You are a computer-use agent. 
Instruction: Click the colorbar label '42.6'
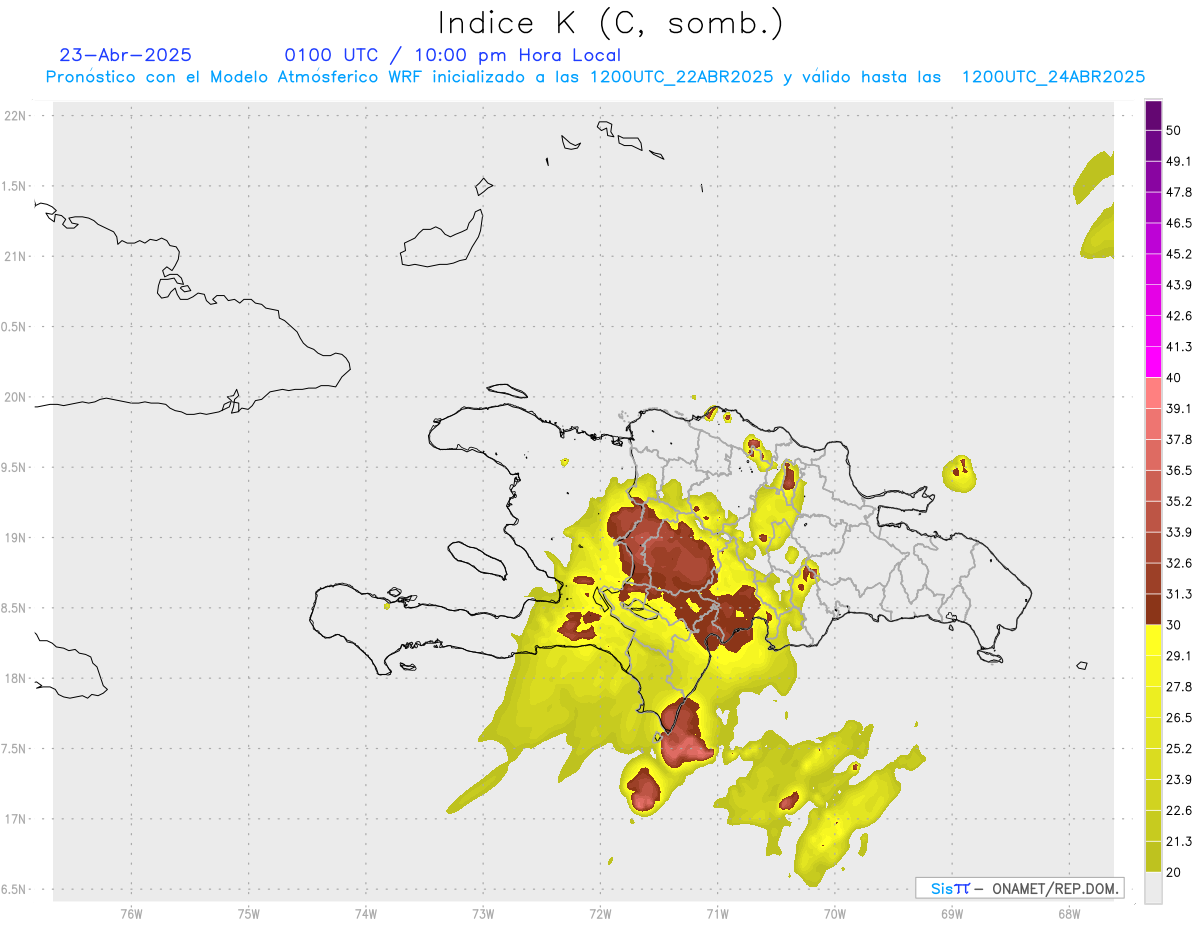1179,316
